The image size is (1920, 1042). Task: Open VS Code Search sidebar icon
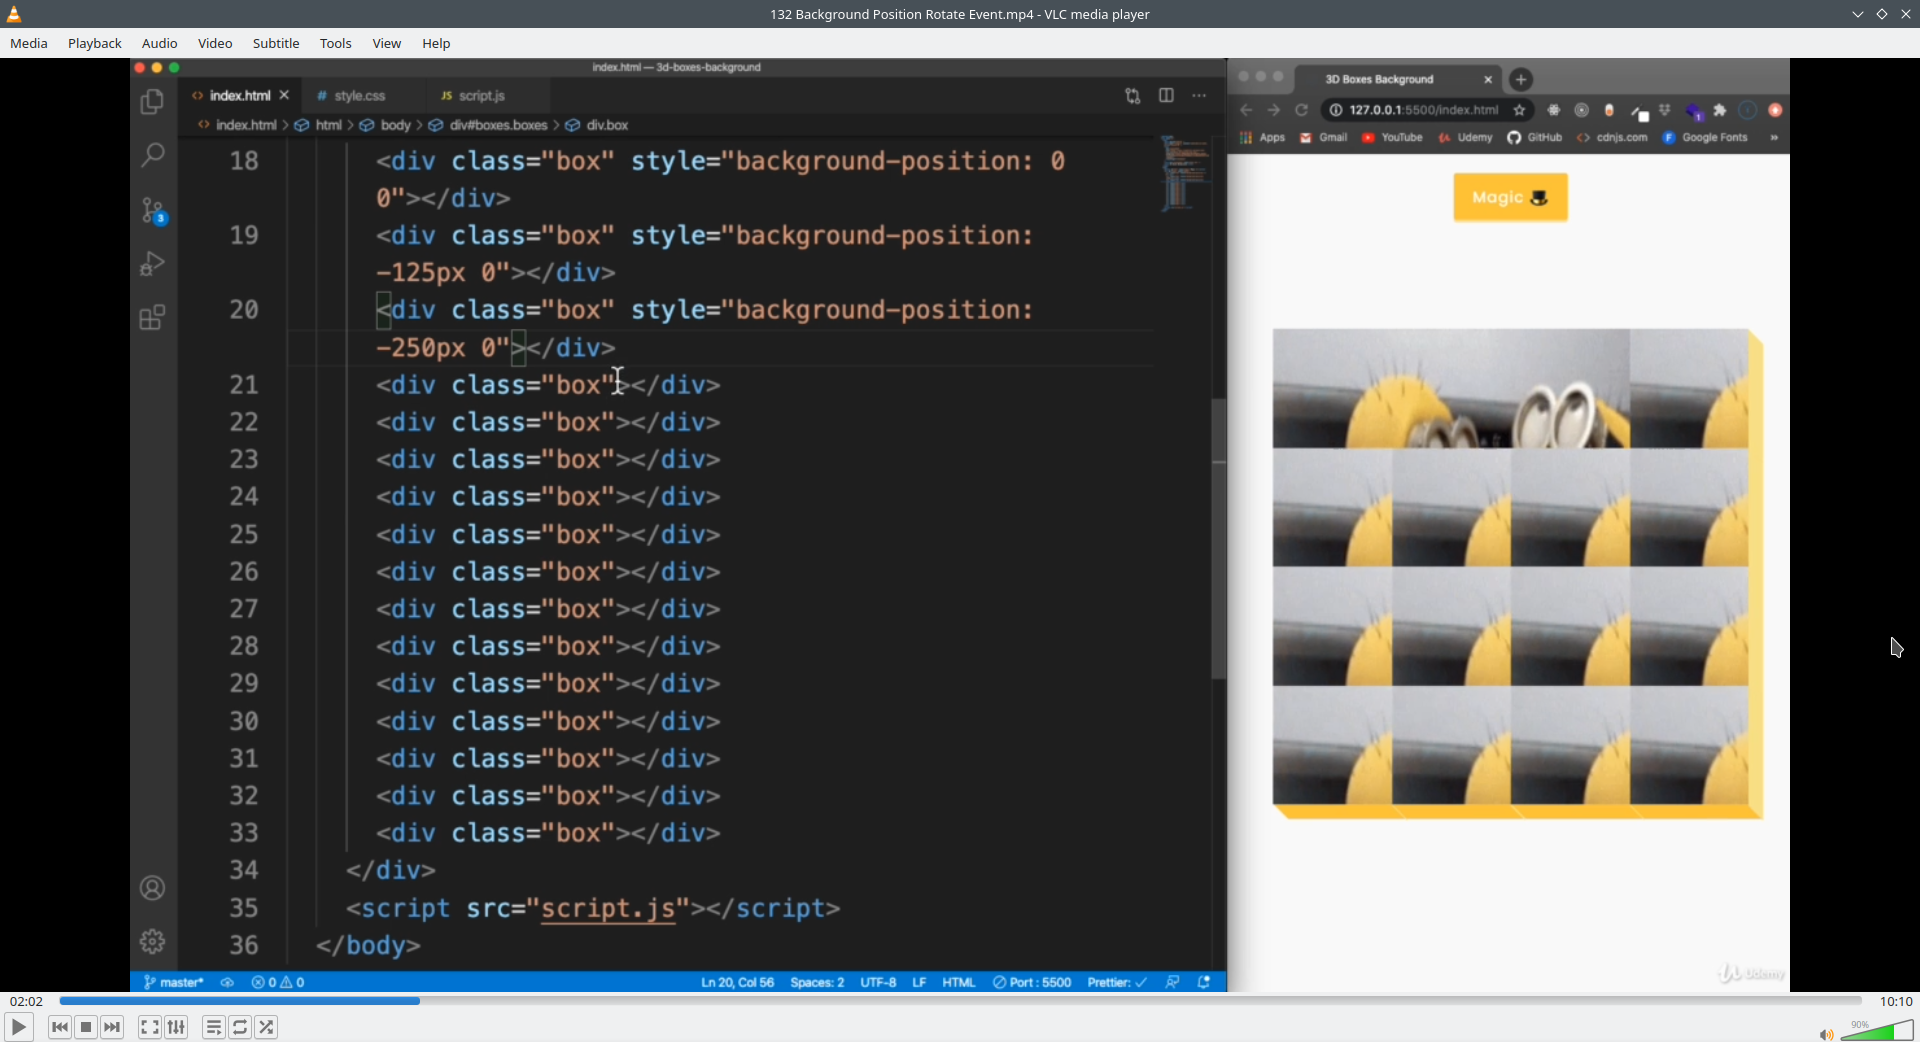[152, 155]
